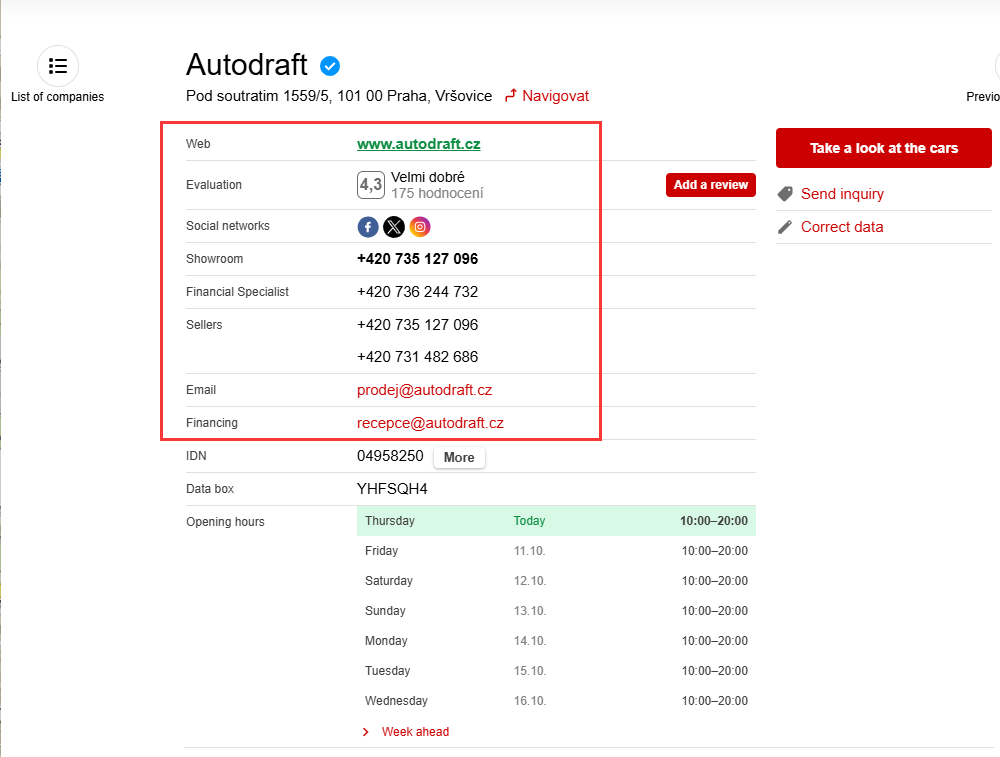The image size is (1000, 757).
Task: Click the blue verified badge next to Autodraft
Action: pyautogui.click(x=330, y=66)
